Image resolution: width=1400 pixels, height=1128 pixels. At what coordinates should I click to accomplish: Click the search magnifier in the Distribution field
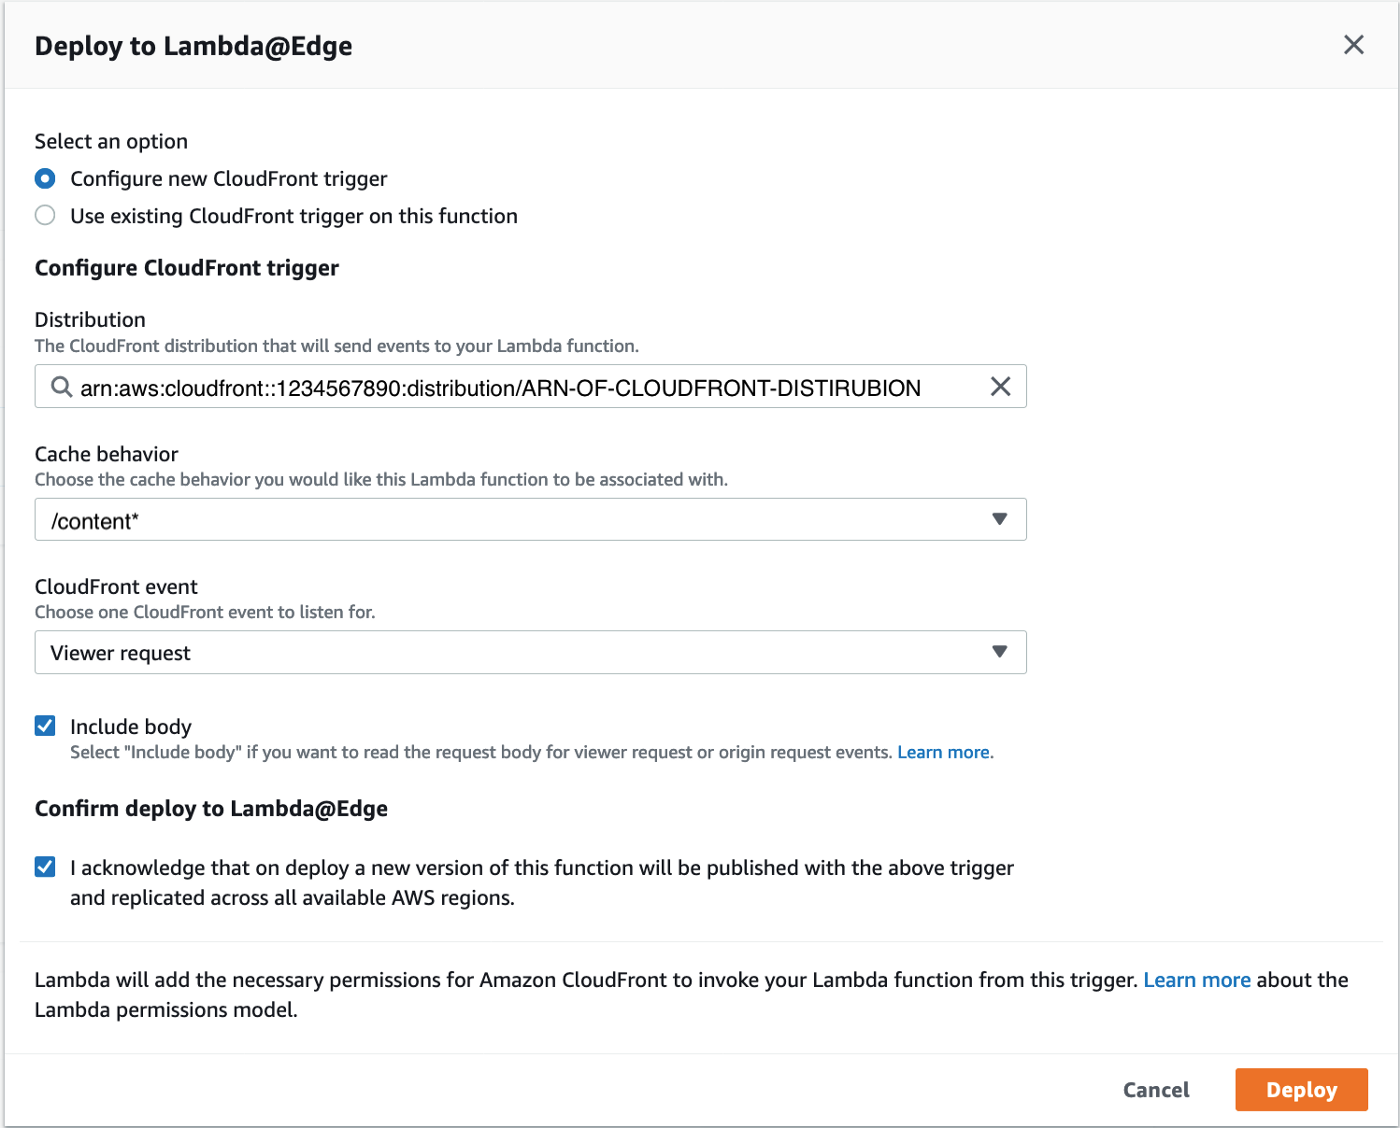(x=60, y=386)
